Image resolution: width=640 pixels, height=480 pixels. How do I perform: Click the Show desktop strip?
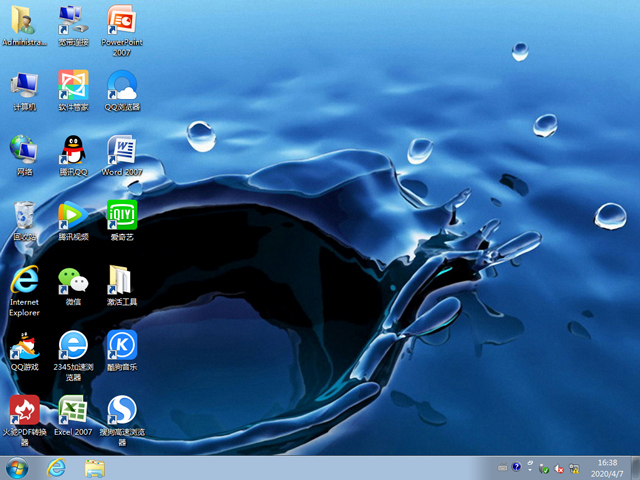click(x=635, y=468)
